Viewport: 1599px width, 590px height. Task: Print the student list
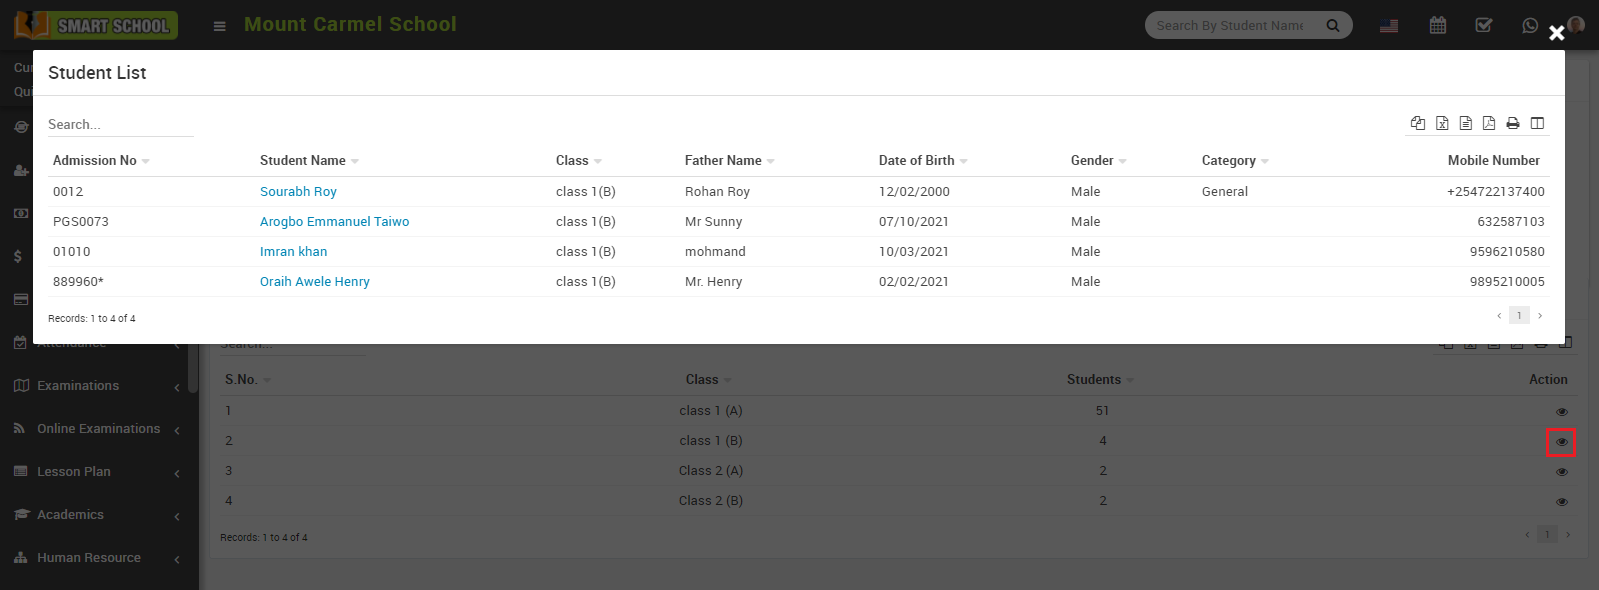tap(1513, 123)
